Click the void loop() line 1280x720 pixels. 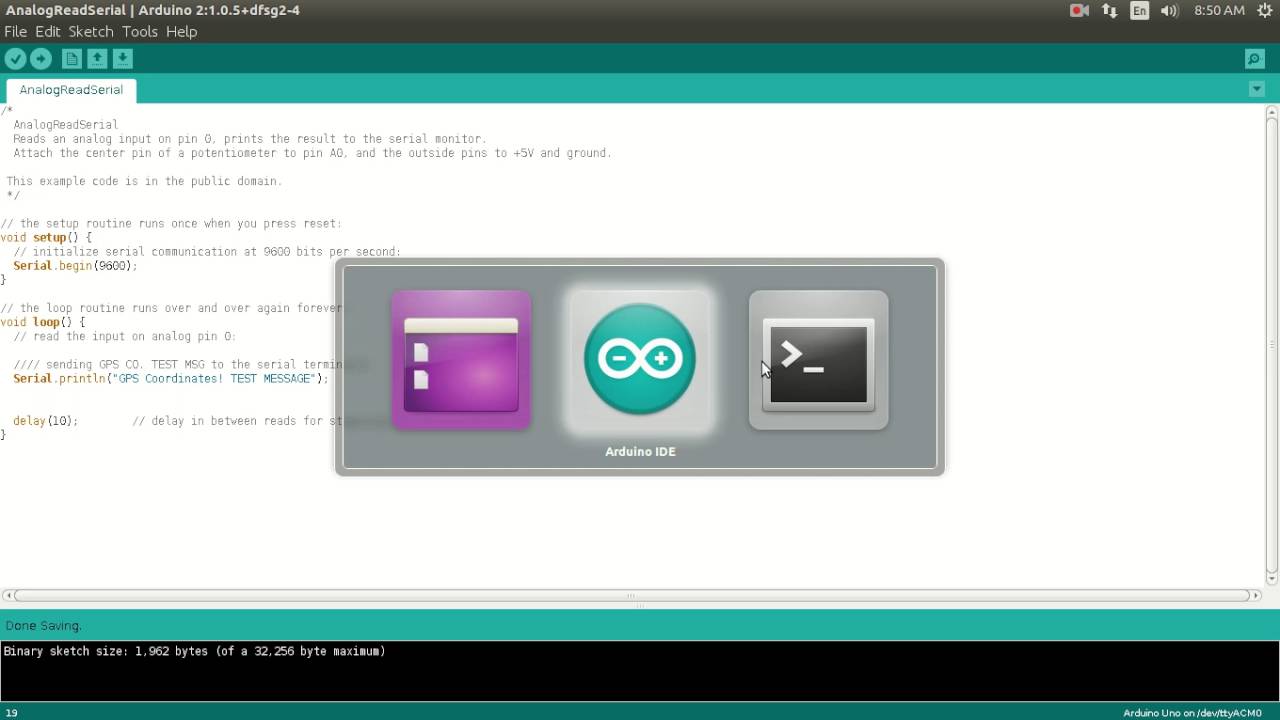[43, 323]
